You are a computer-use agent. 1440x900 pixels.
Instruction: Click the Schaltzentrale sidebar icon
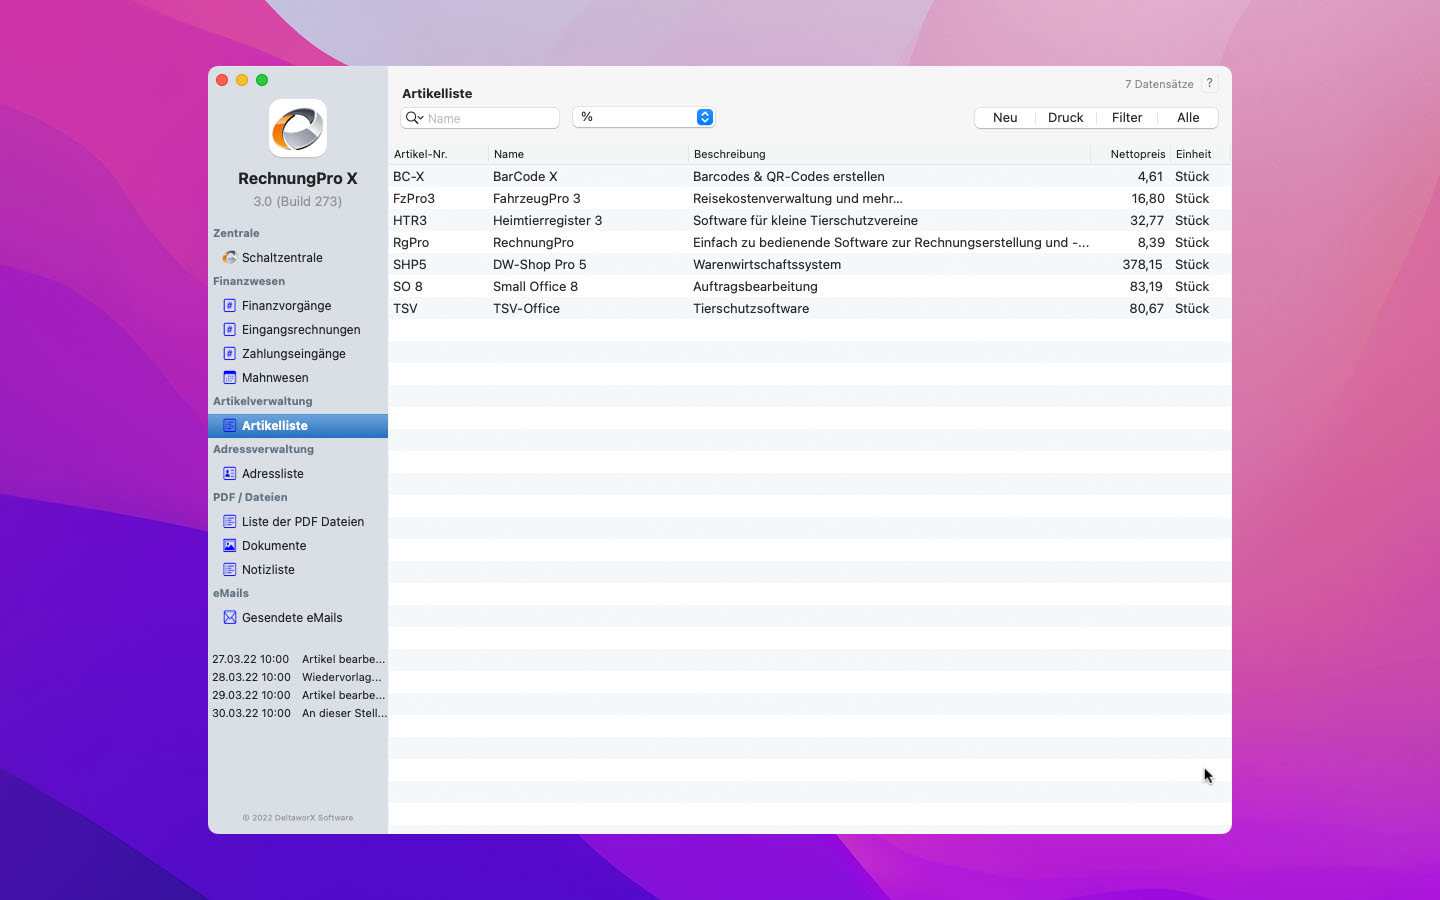point(229,257)
